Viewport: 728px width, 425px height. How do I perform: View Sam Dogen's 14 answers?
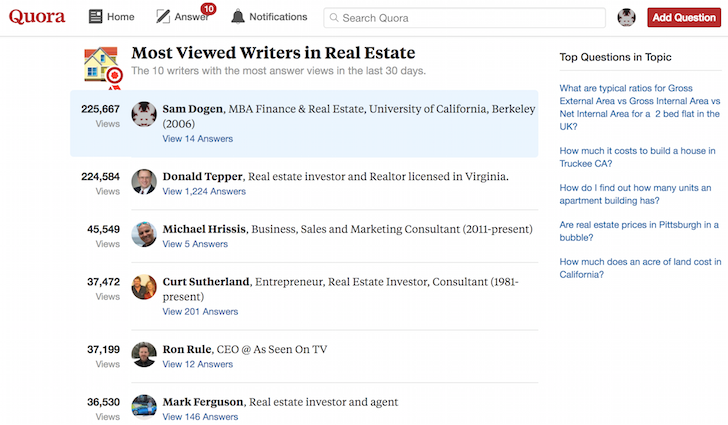point(197,139)
